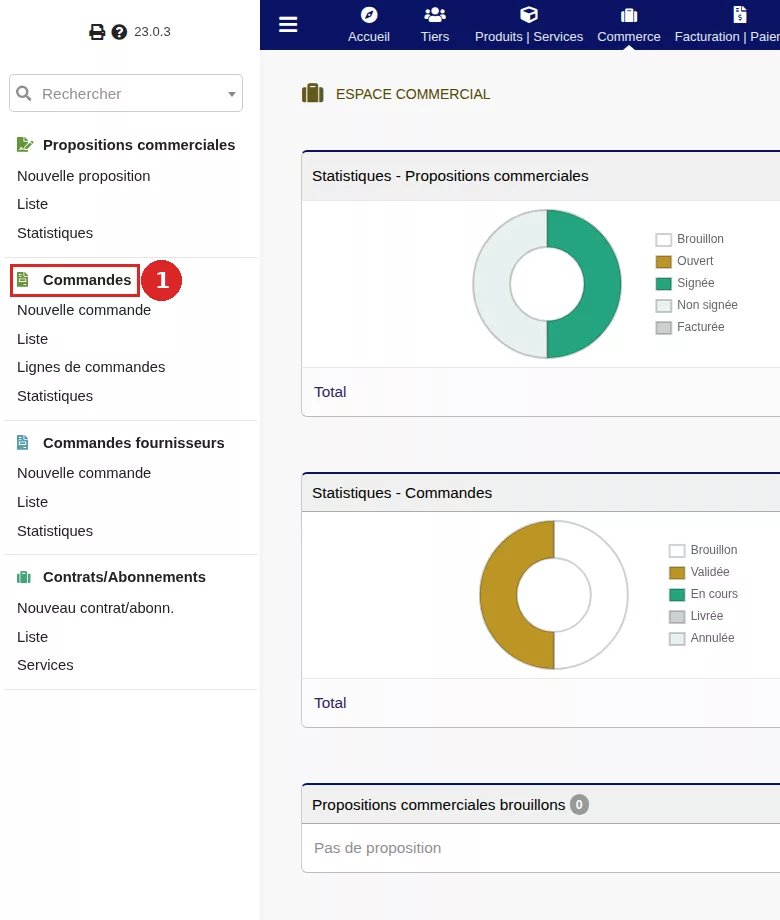The image size is (780, 920).
Task: Click the Facturation invoice icon
Action: (740, 15)
